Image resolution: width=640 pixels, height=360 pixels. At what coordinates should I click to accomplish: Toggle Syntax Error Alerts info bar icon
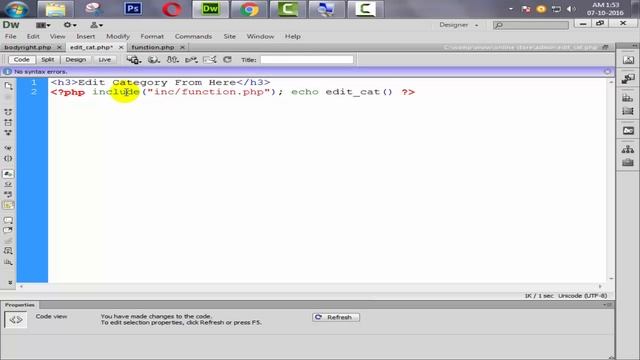pyautogui.click(x=8, y=205)
